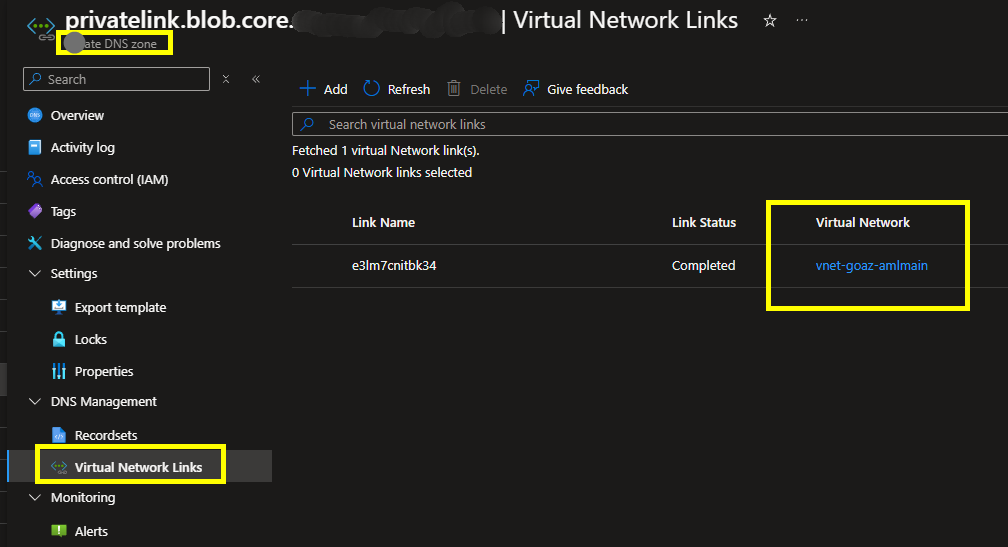
Task: Collapse the DNS Management section chevron
Action: (x=35, y=401)
